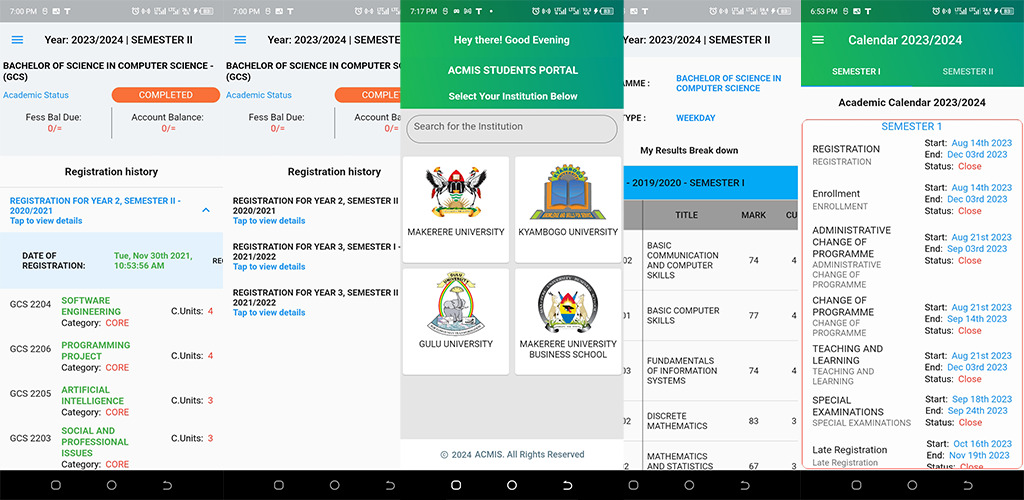The width and height of the screenshot is (1024, 500).
Task: Tap SPECIAL EXAMINATIONS calendar entry heading
Action: point(848,406)
